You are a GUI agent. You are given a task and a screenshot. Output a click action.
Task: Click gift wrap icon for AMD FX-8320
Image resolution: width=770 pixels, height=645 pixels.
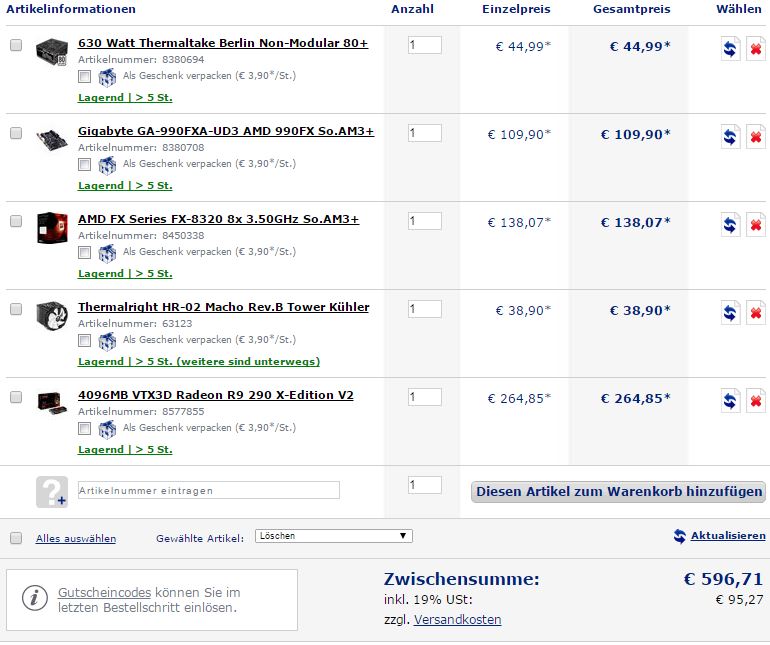pyautogui.click(x=107, y=253)
